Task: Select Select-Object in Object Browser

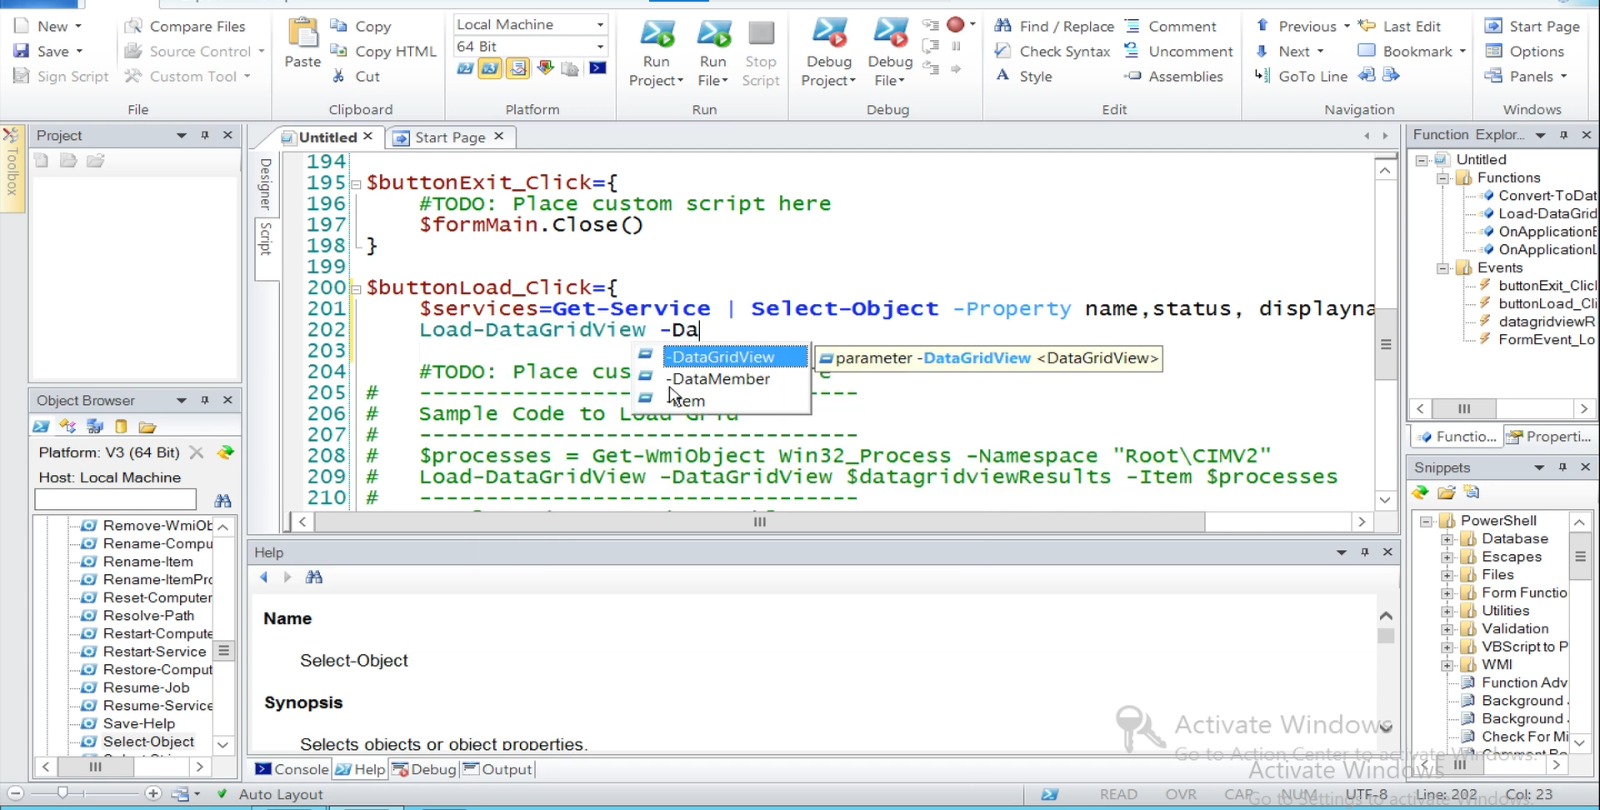Action: coord(148,741)
